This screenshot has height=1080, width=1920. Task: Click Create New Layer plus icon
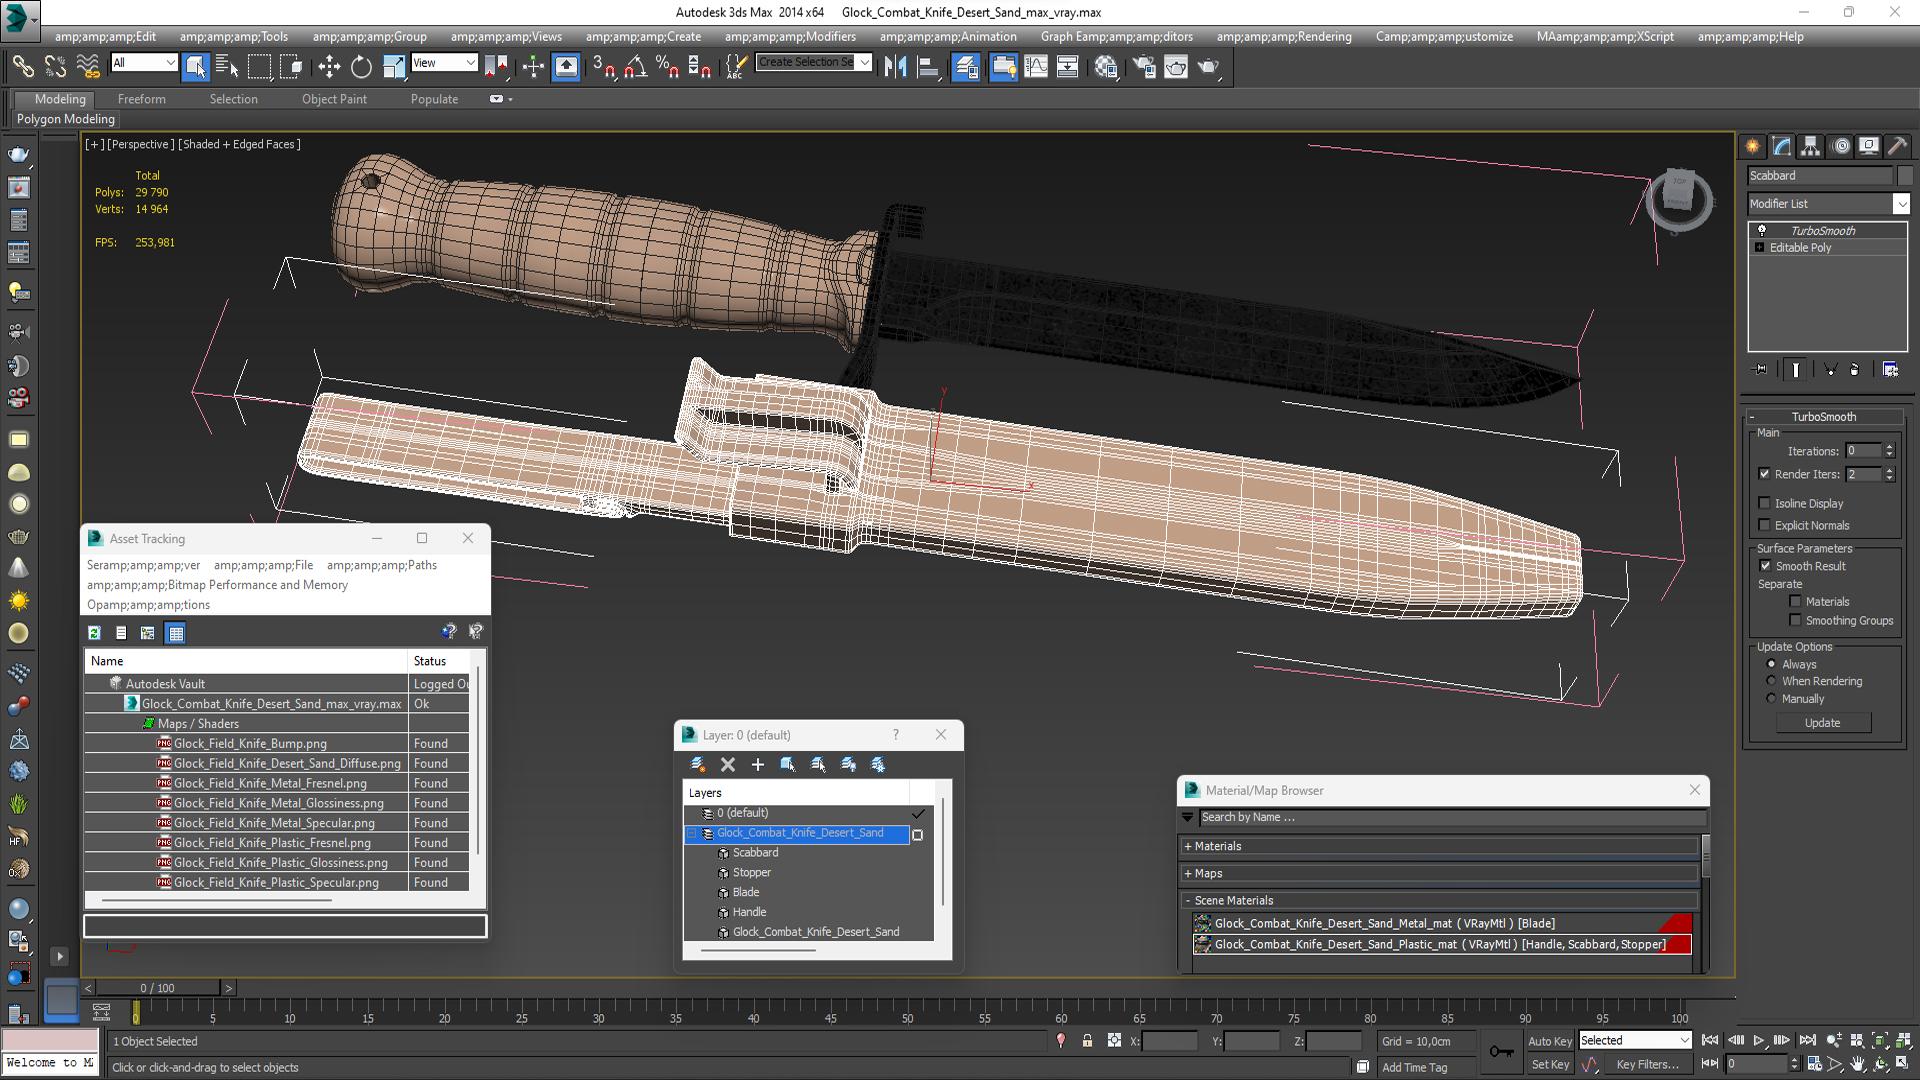(x=758, y=764)
